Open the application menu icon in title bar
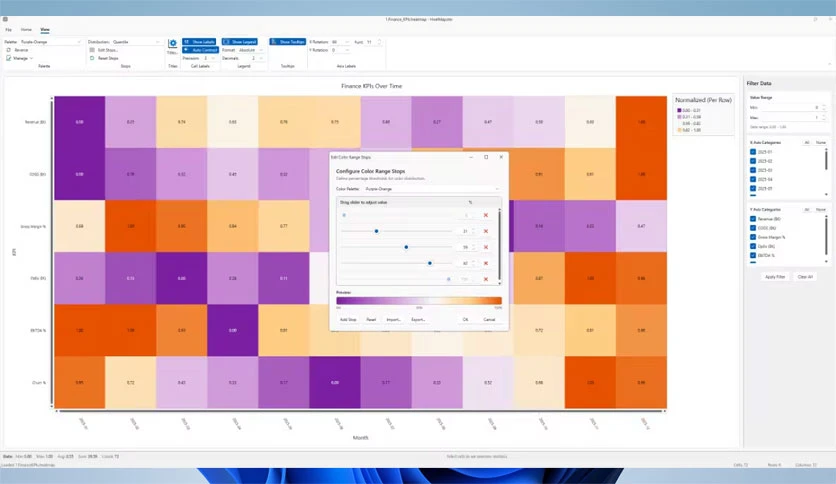The image size is (836, 484). click(5, 19)
